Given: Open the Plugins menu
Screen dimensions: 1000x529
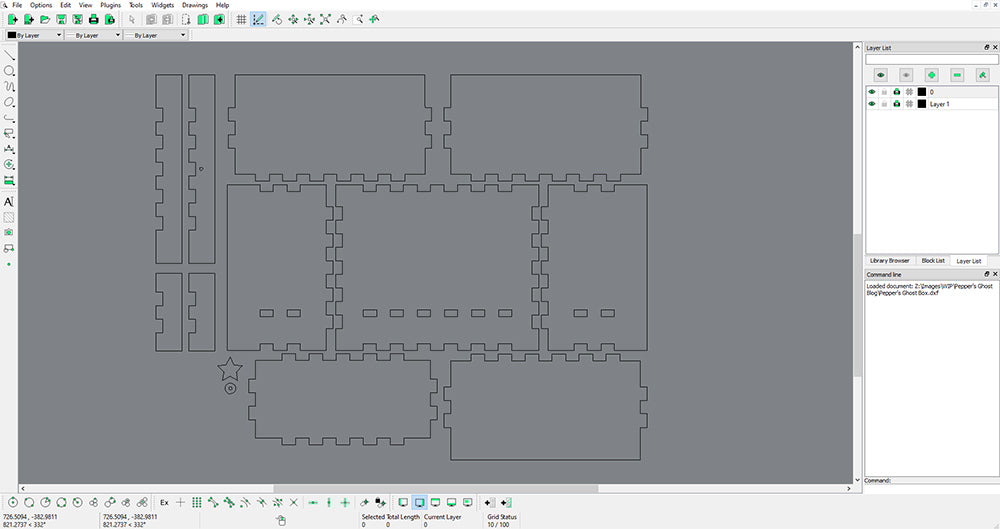Looking at the screenshot, I should (x=110, y=5).
